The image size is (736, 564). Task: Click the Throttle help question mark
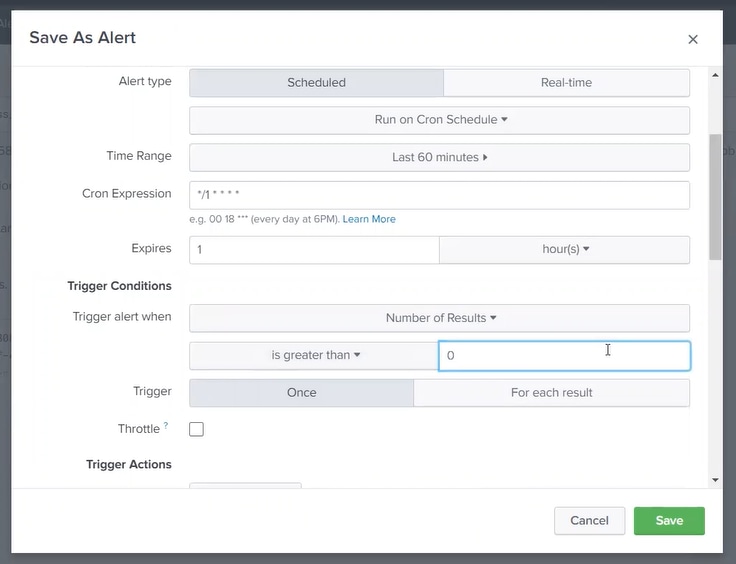tap(166, 425)
